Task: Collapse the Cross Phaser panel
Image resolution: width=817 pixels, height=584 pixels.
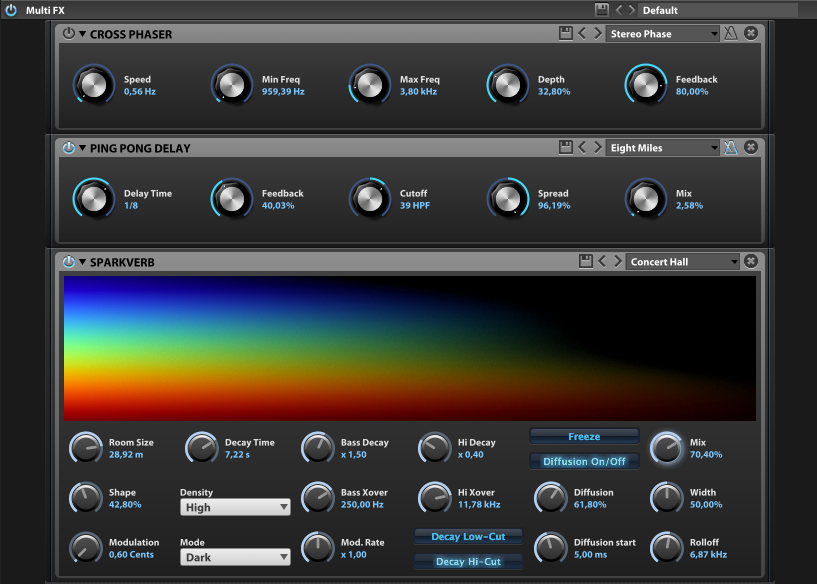Action: click(82, 34)
